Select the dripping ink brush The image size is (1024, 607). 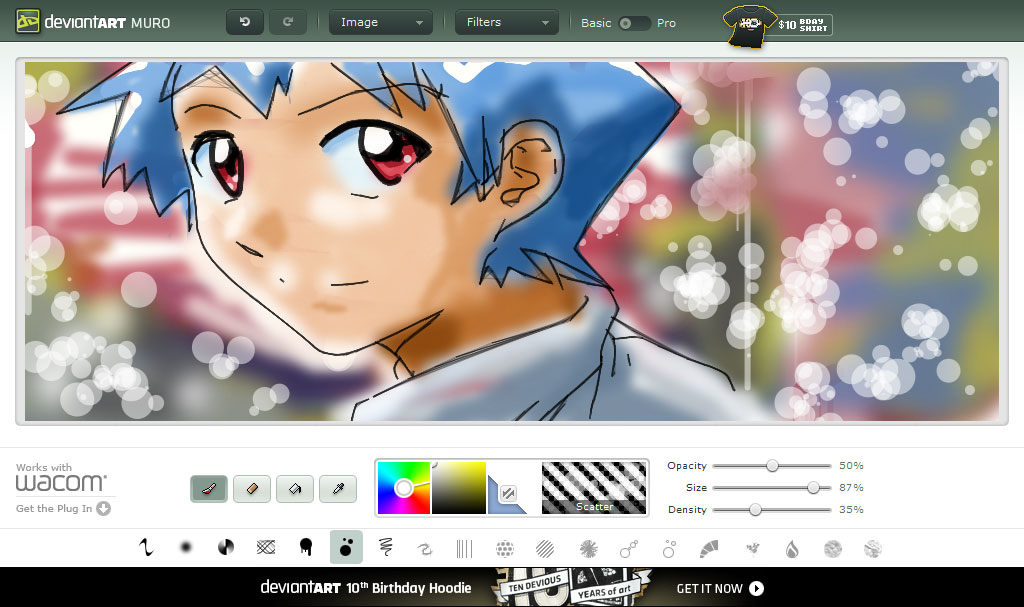306,548
